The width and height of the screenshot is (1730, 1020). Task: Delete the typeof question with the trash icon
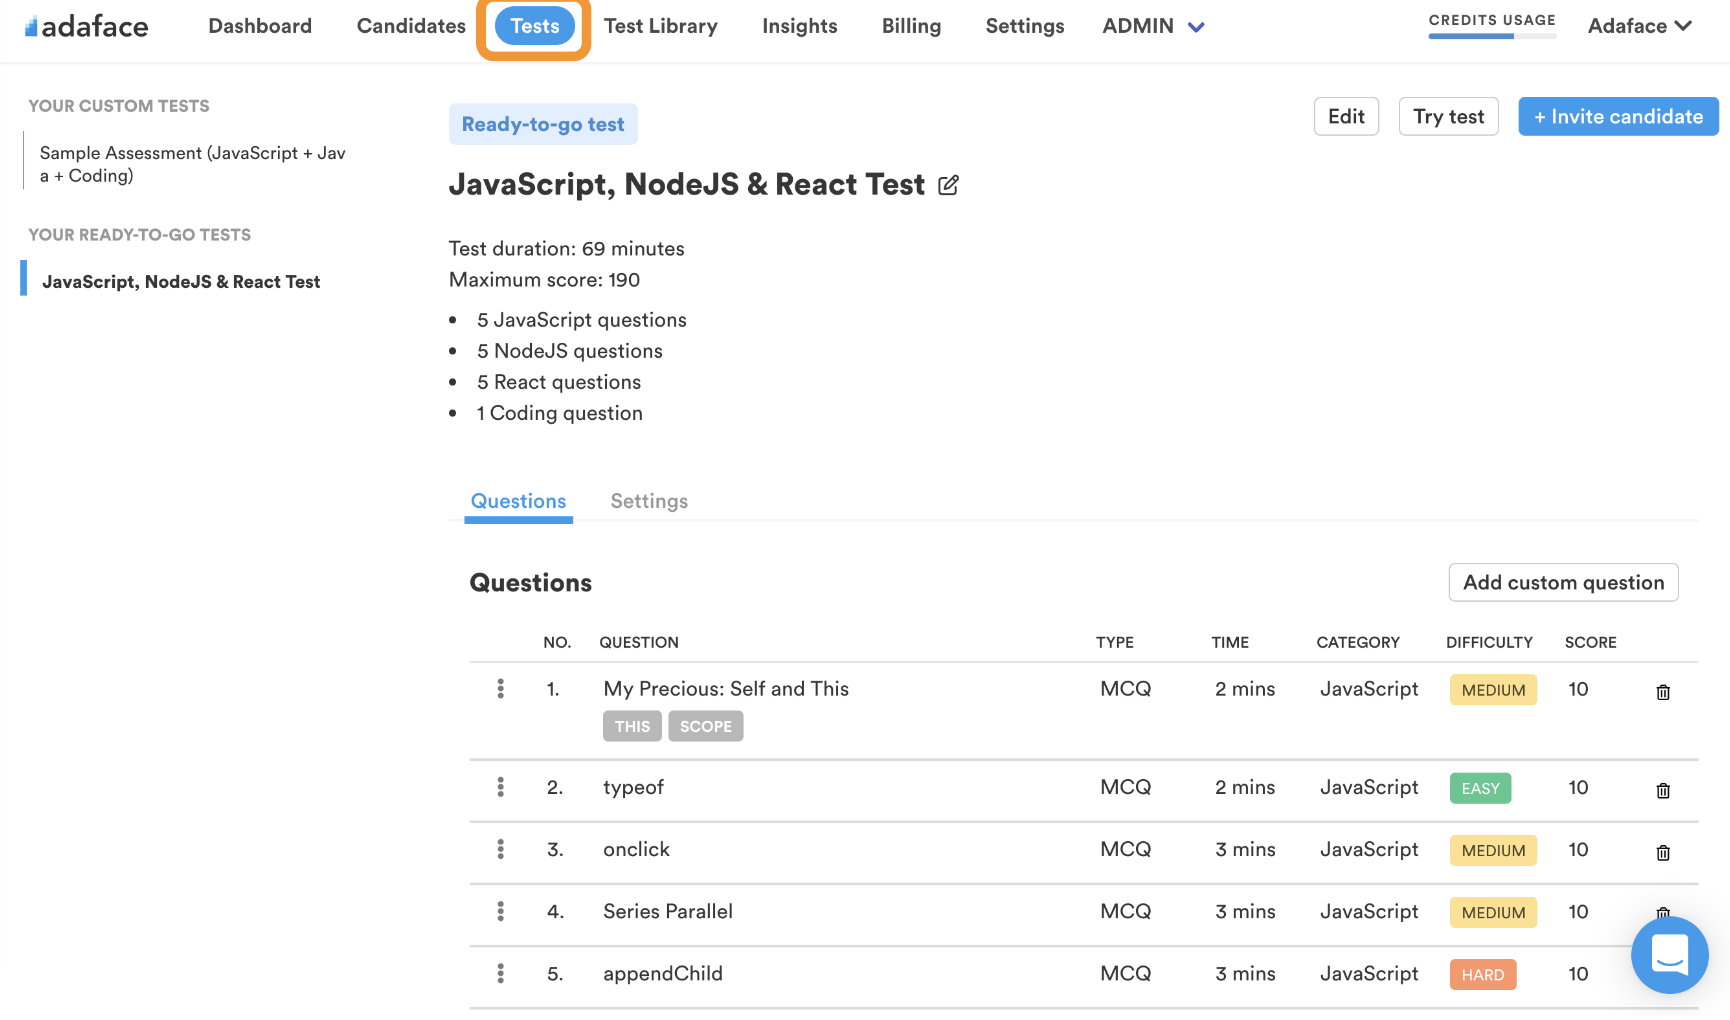pyautogui.click(x=1663, y=790)
